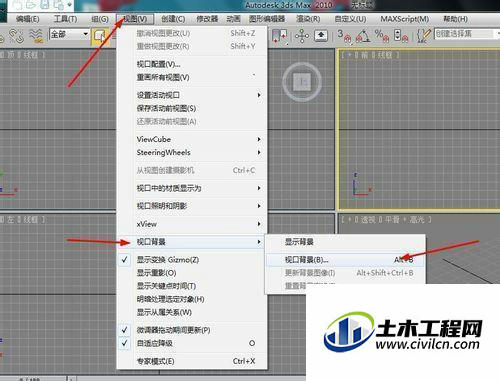Toggle 明暗处理选定对象(H) option
Image resolution: width=500 pixels, height=381 pixels.
(192, 299)
